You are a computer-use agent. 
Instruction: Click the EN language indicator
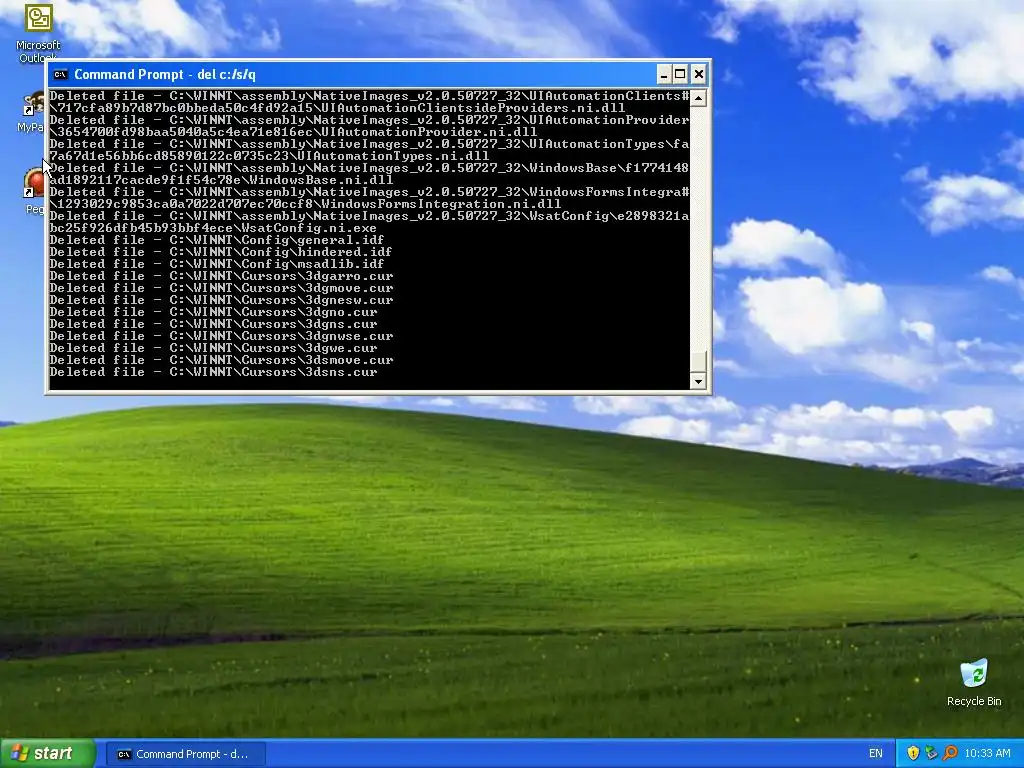[x=875, y=753]
